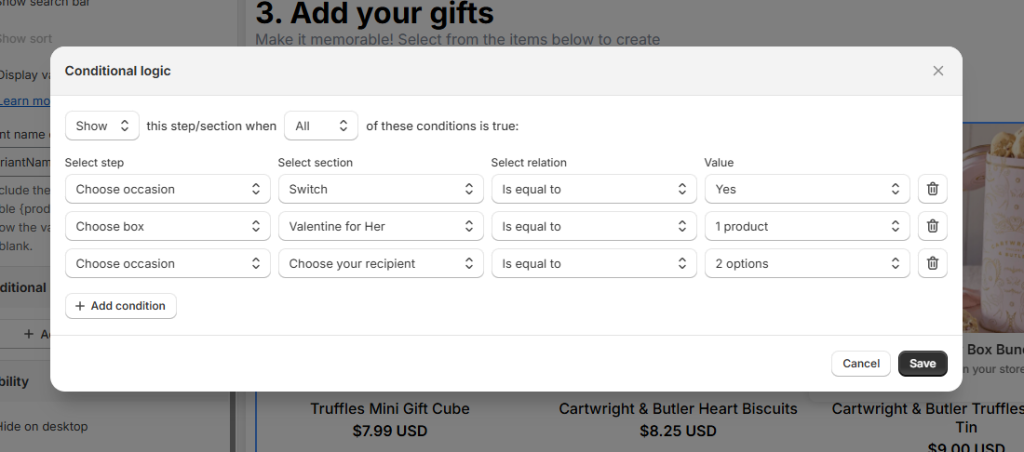
Task: Open the Show/Hide dropdown
Action: (102, 126)
